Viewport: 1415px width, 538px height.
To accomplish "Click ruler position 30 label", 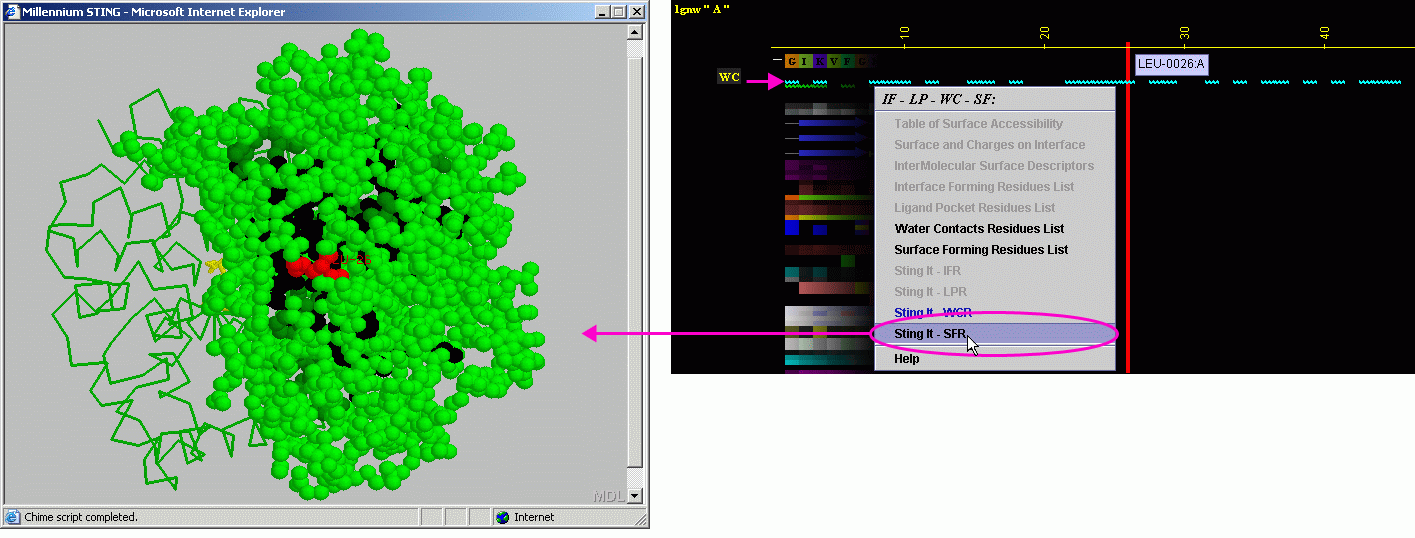I will click(1185, 33).
